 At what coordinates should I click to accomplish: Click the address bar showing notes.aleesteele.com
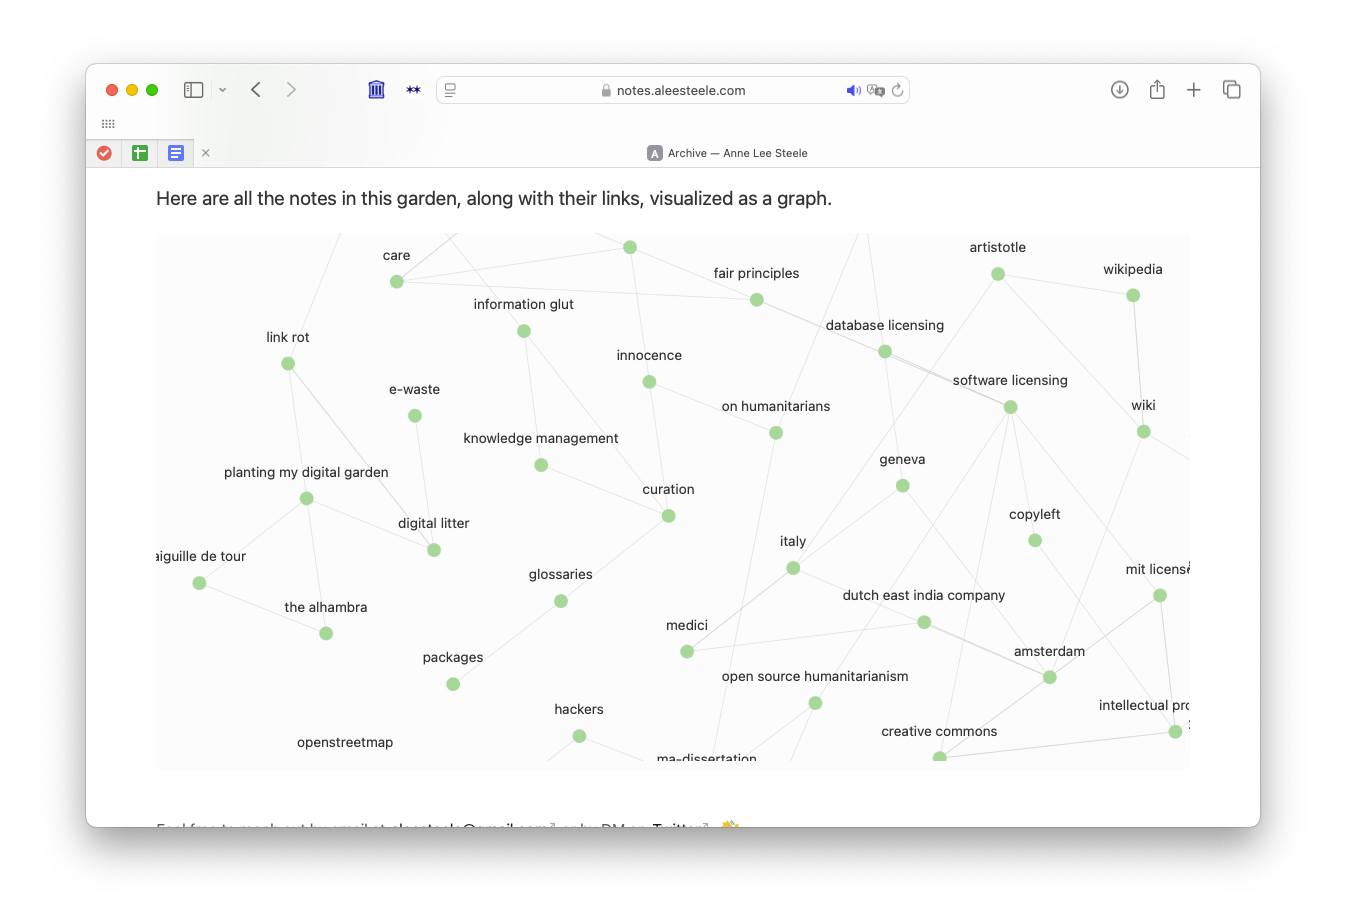coord(680,90)
